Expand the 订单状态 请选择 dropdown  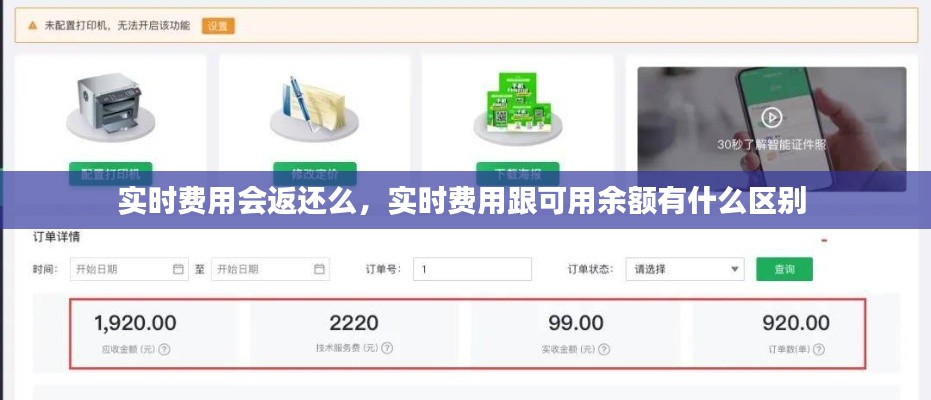coord(685,269)
